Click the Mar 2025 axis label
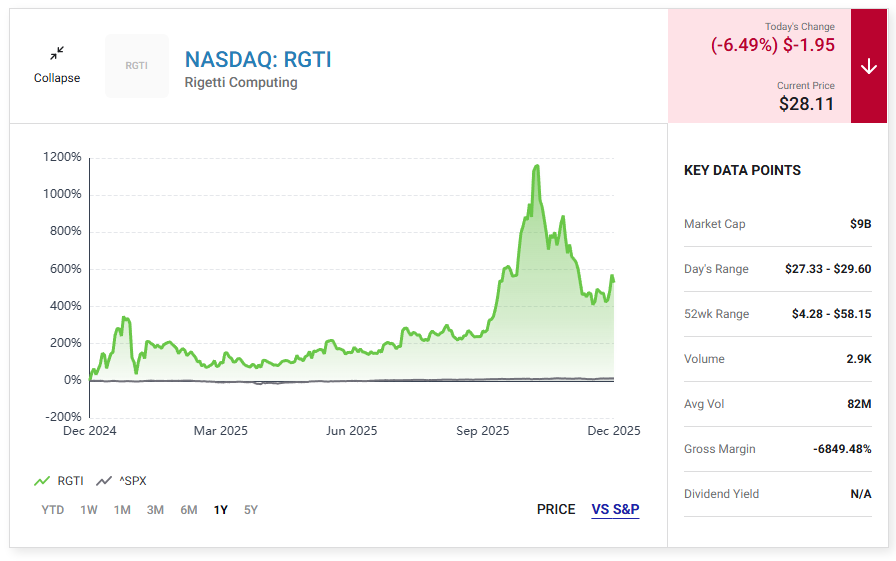Viewport: 896px width, 561px height. click(x=221, y=431)
